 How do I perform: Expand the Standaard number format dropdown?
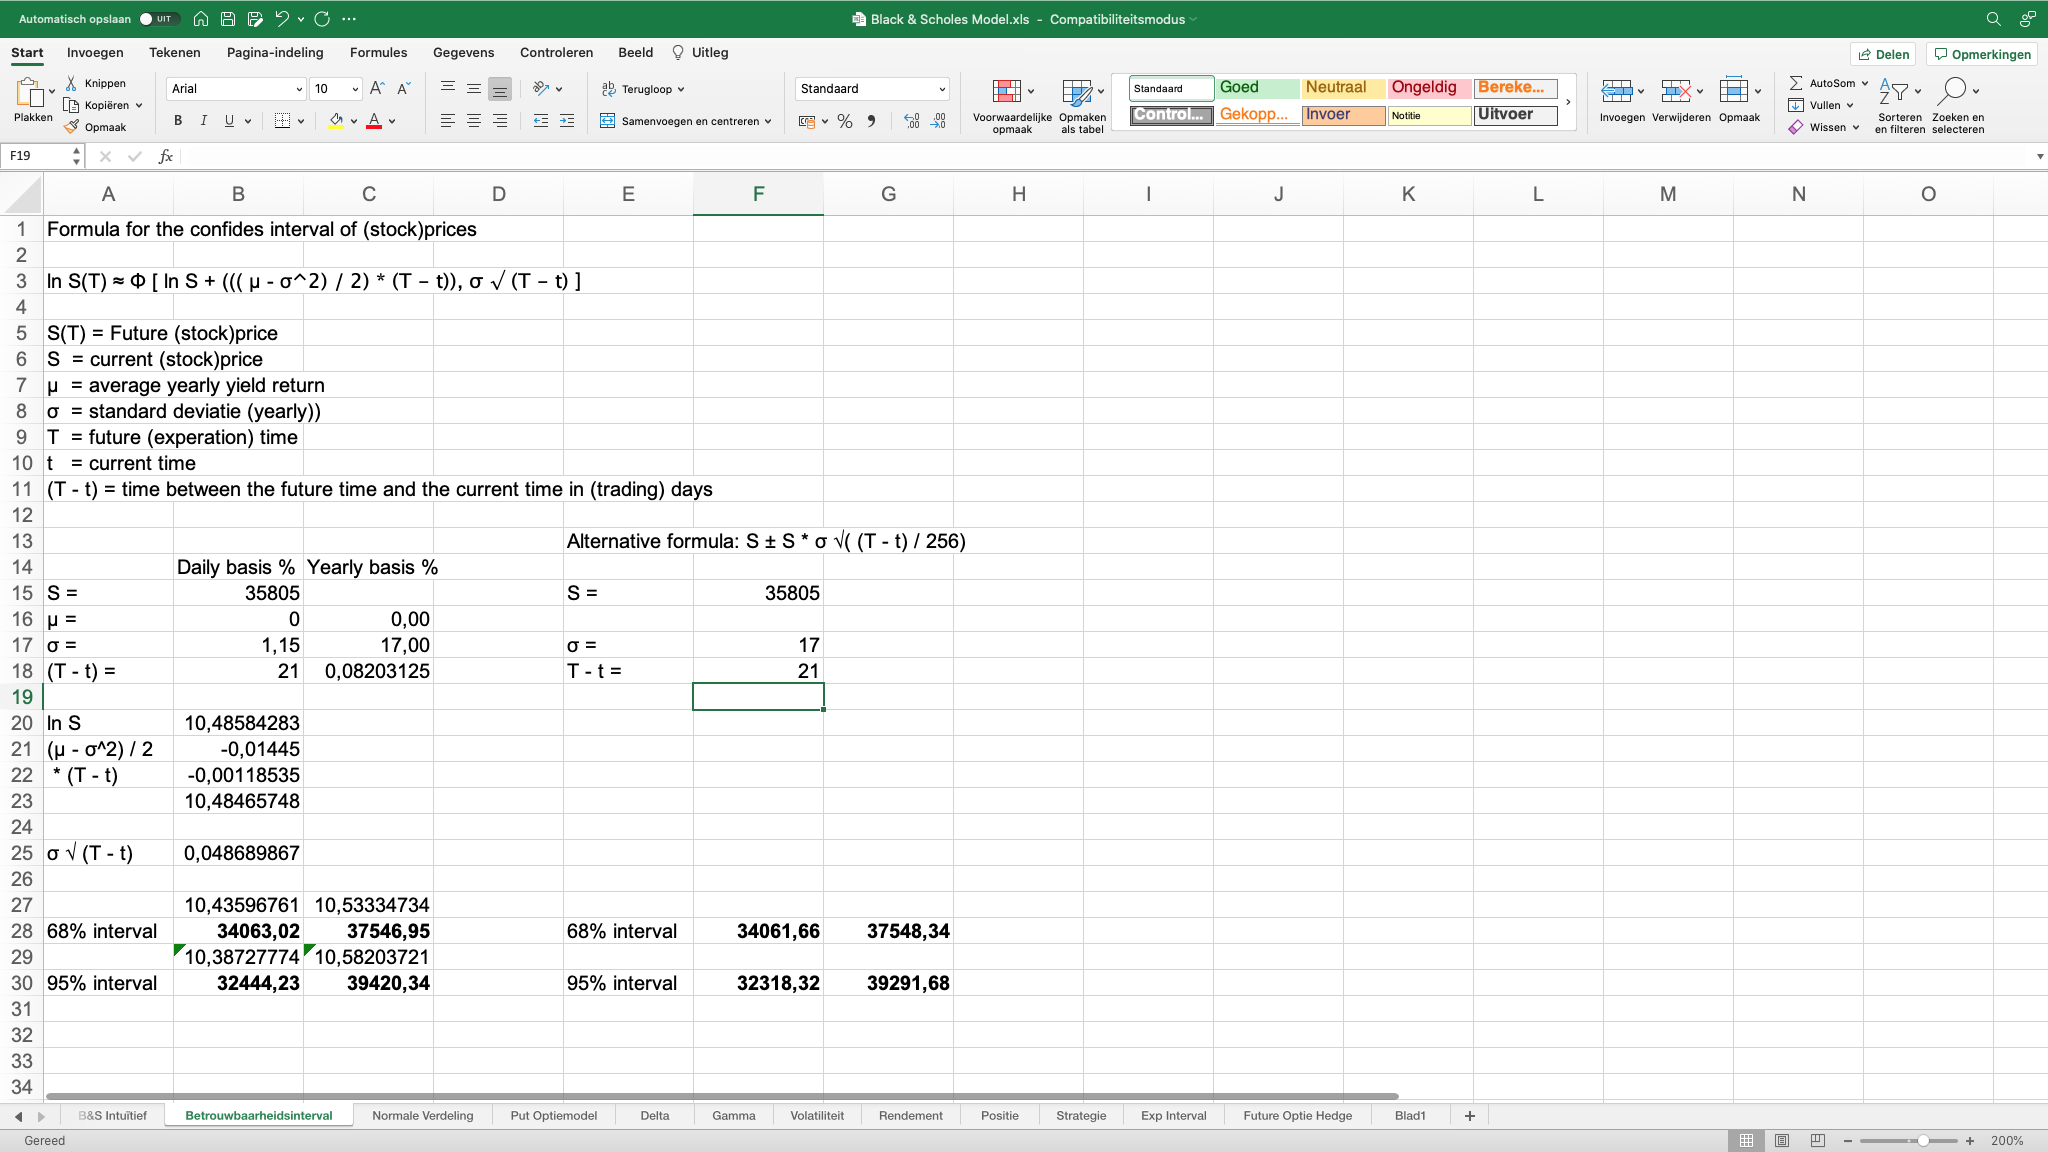[941, 89]
